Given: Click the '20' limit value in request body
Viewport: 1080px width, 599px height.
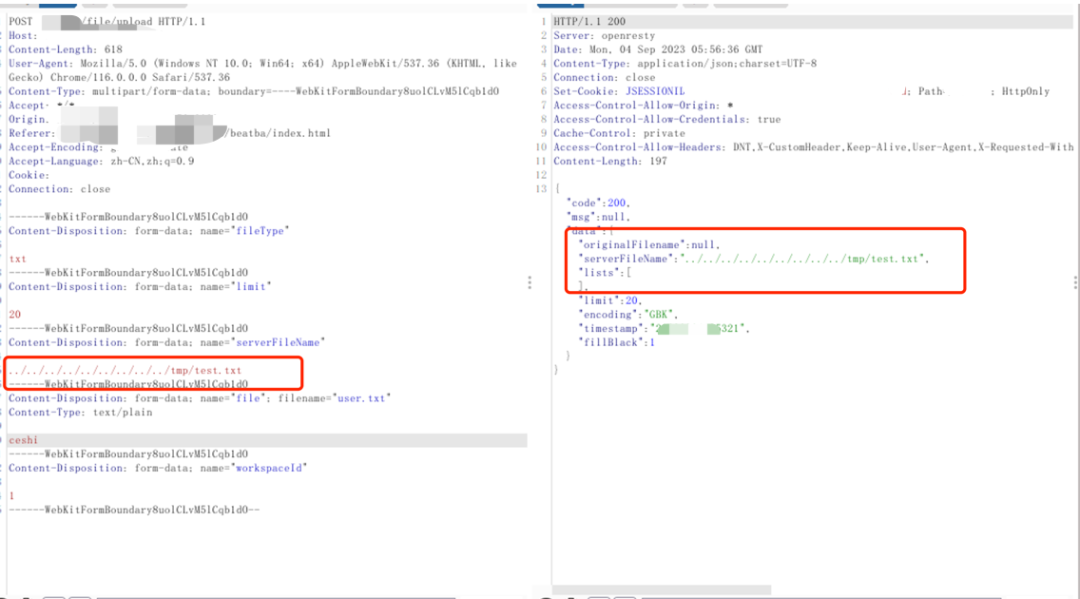Looking at the screenshot, I should 14,315.
